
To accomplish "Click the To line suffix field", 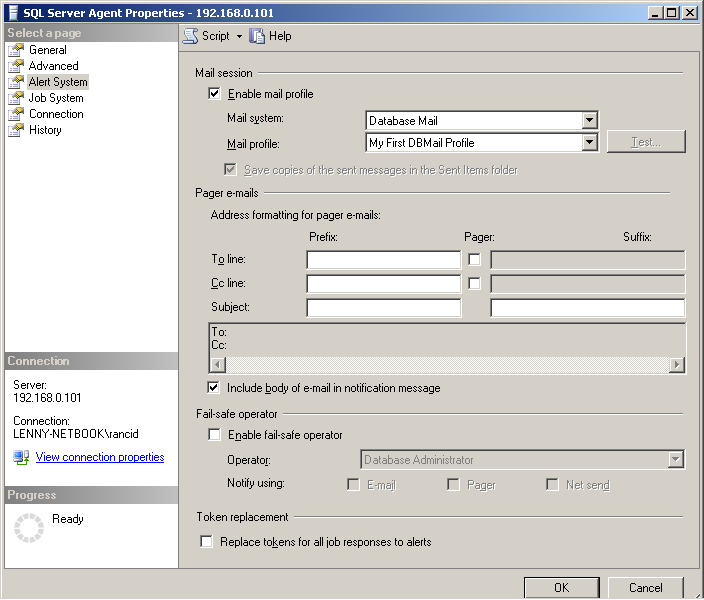I will 588,260.
